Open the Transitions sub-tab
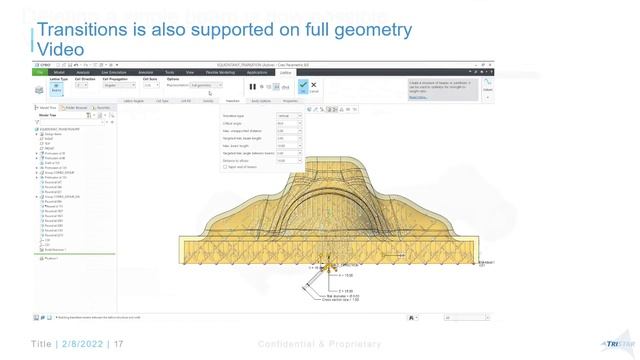640x360 pixels. pyautogui.click(x=233, y=101)
